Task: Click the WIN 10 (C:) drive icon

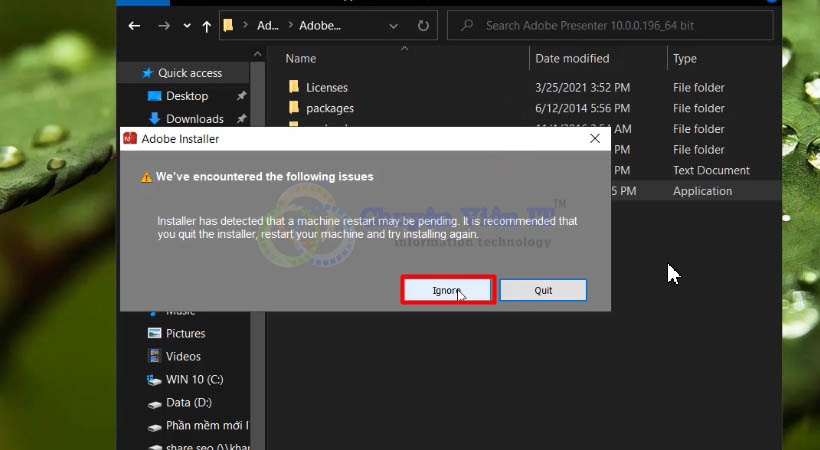Action: pos(154,380)
